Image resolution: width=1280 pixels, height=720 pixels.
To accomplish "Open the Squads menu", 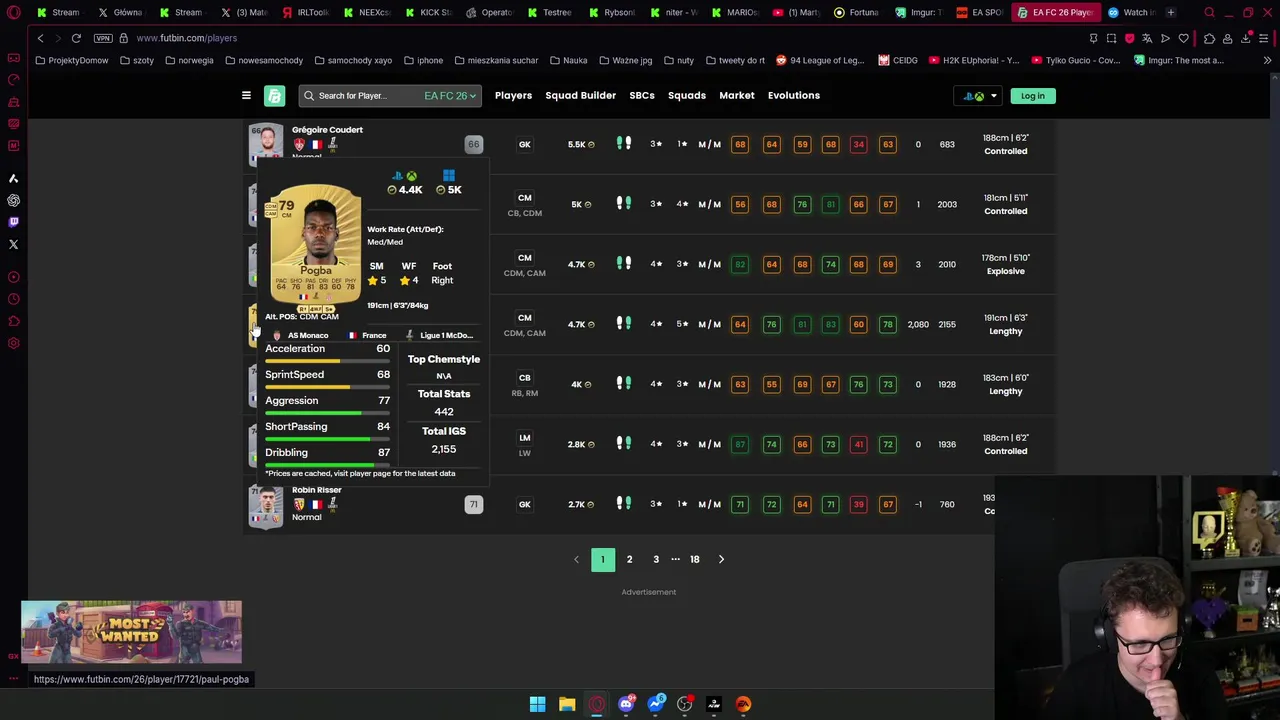I will tap(687, 96).
